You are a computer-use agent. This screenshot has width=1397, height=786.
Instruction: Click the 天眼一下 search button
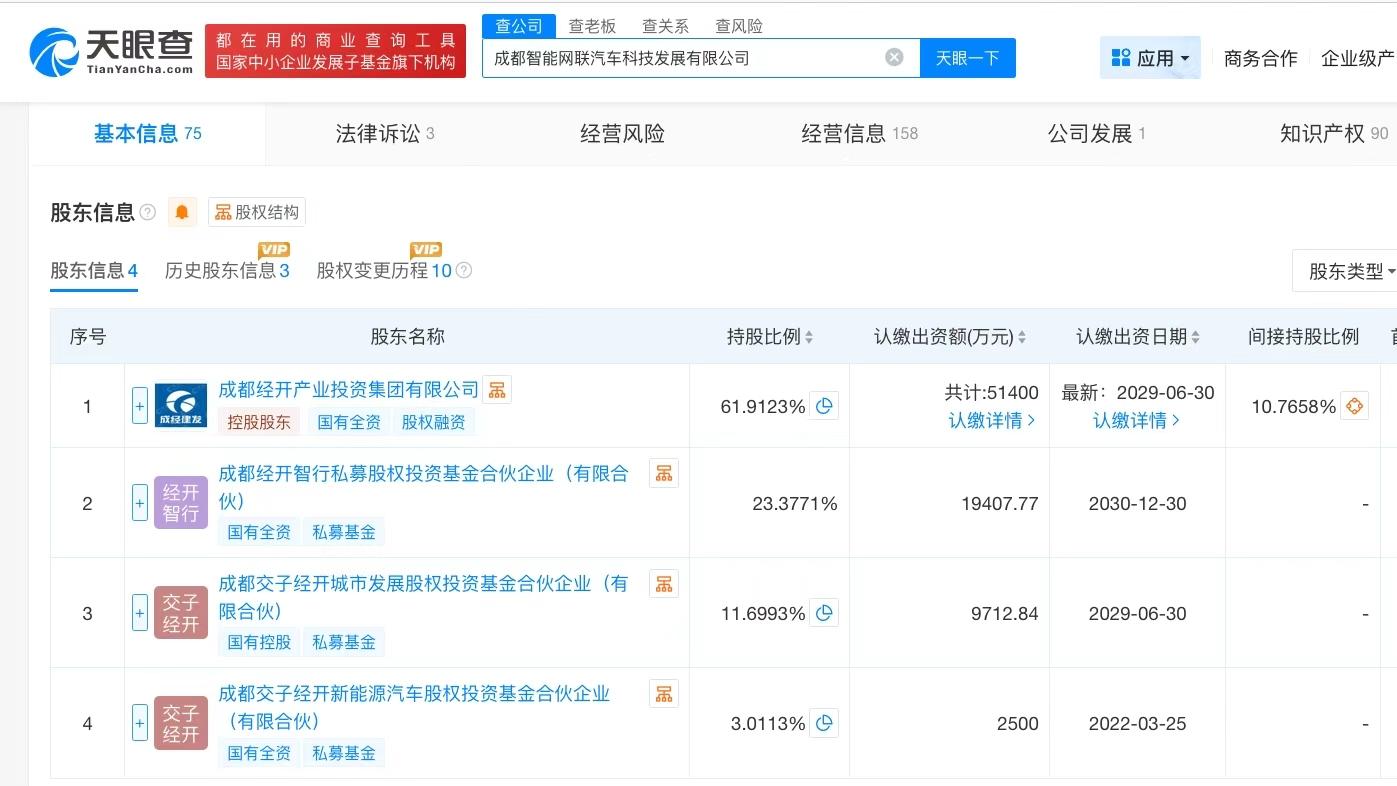click(x=967, y=57)
